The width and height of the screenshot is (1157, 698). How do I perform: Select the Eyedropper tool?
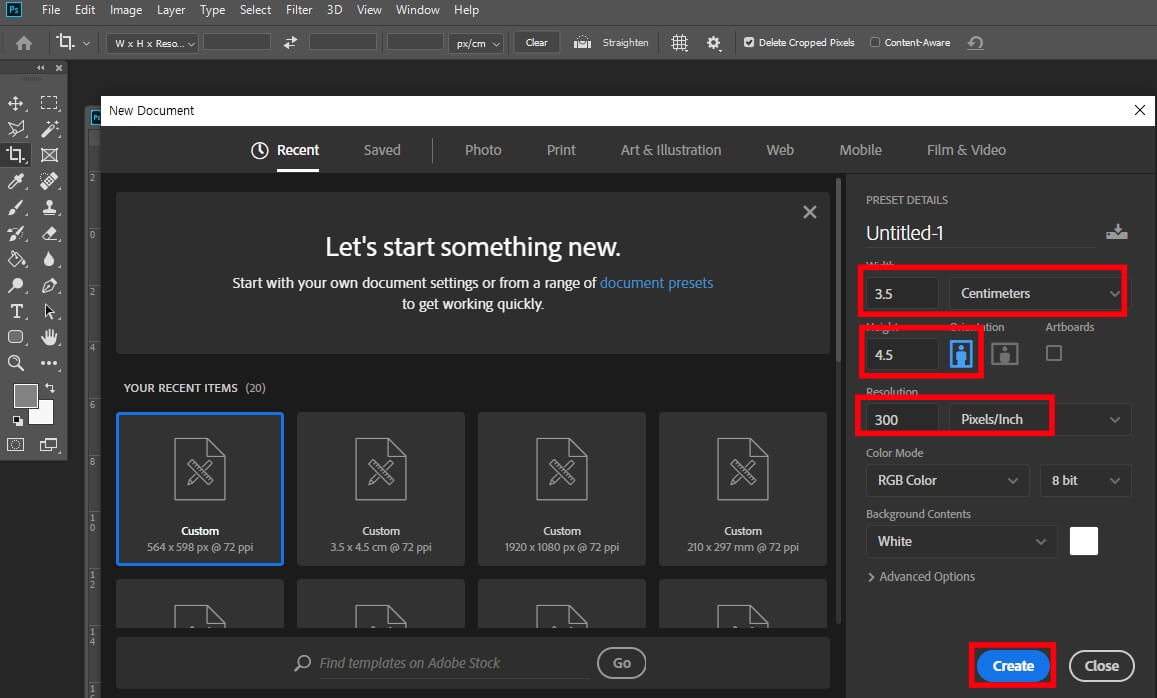(15, 181)
